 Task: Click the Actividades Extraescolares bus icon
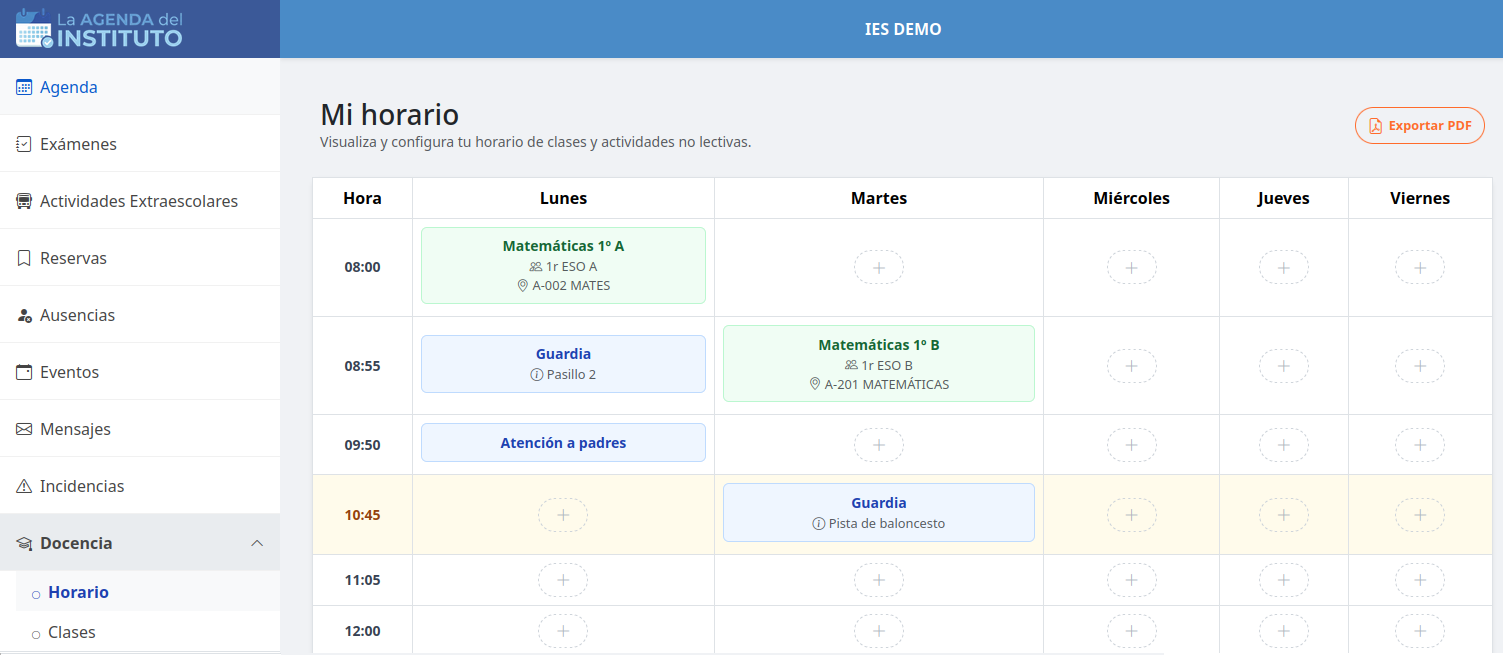(x=24, y=201)
